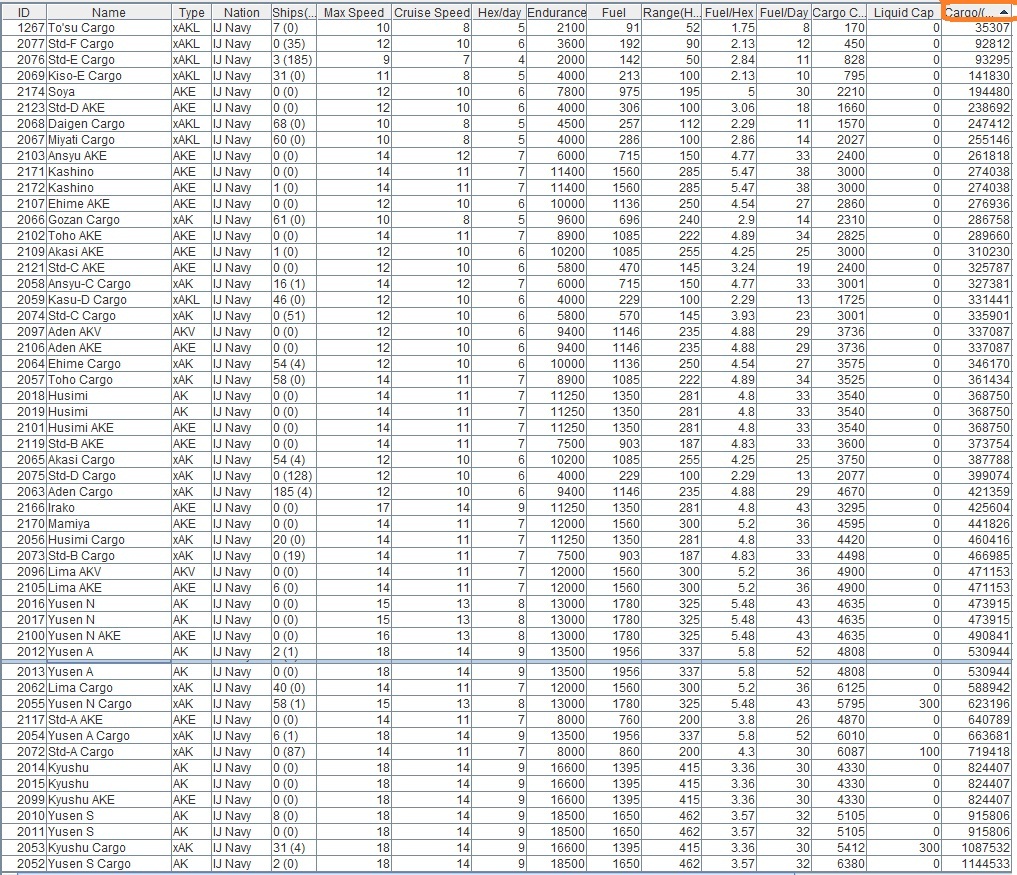Select Miyati Cargo name cell
Viewport: 1017px width, 875px height.
109,140
